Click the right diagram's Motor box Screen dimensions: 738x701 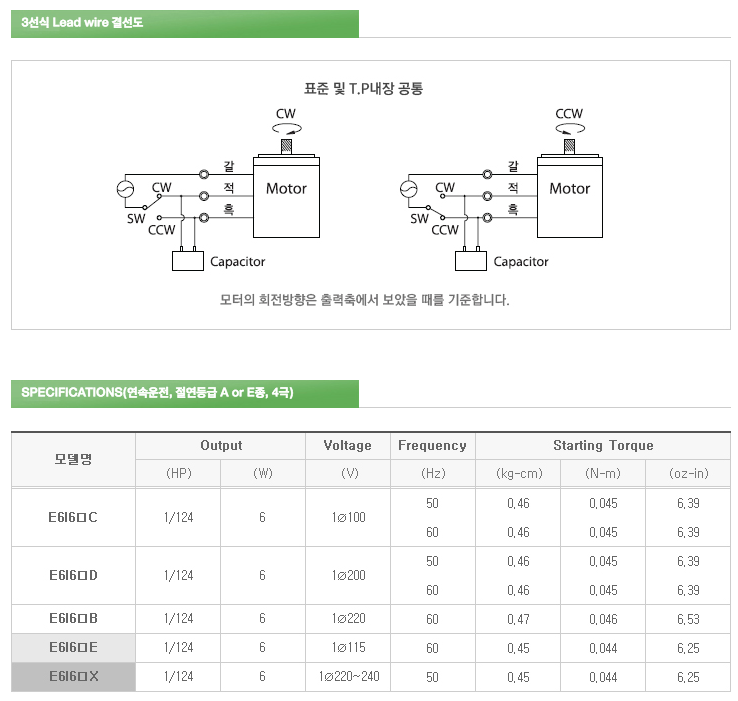point(569,196)
